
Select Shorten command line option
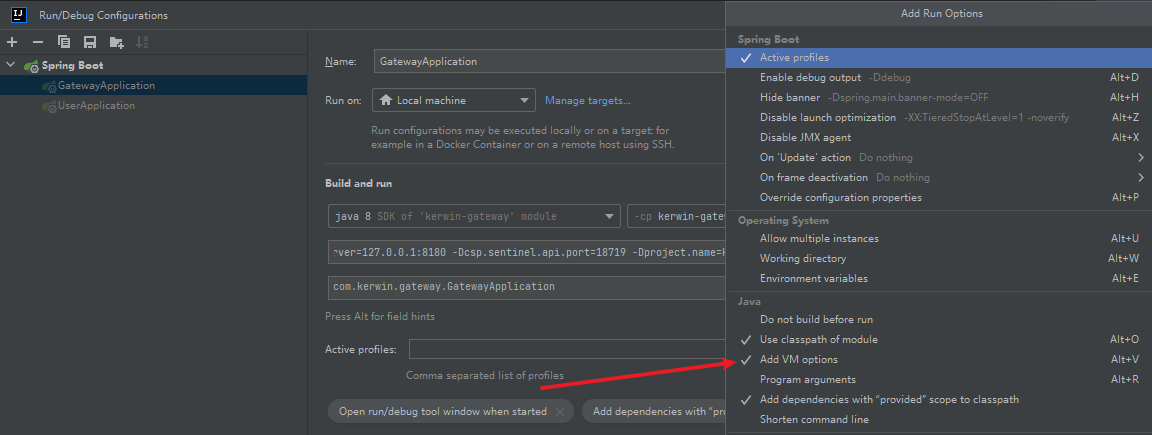click(x=938, y=420)
